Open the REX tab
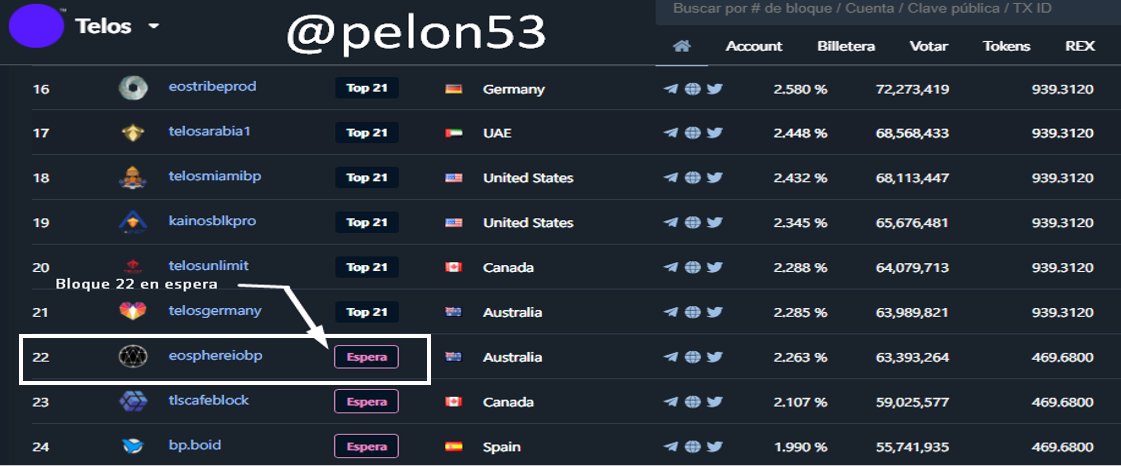This screenshot has height=466, width=1121. click(x=1080, y=46)
